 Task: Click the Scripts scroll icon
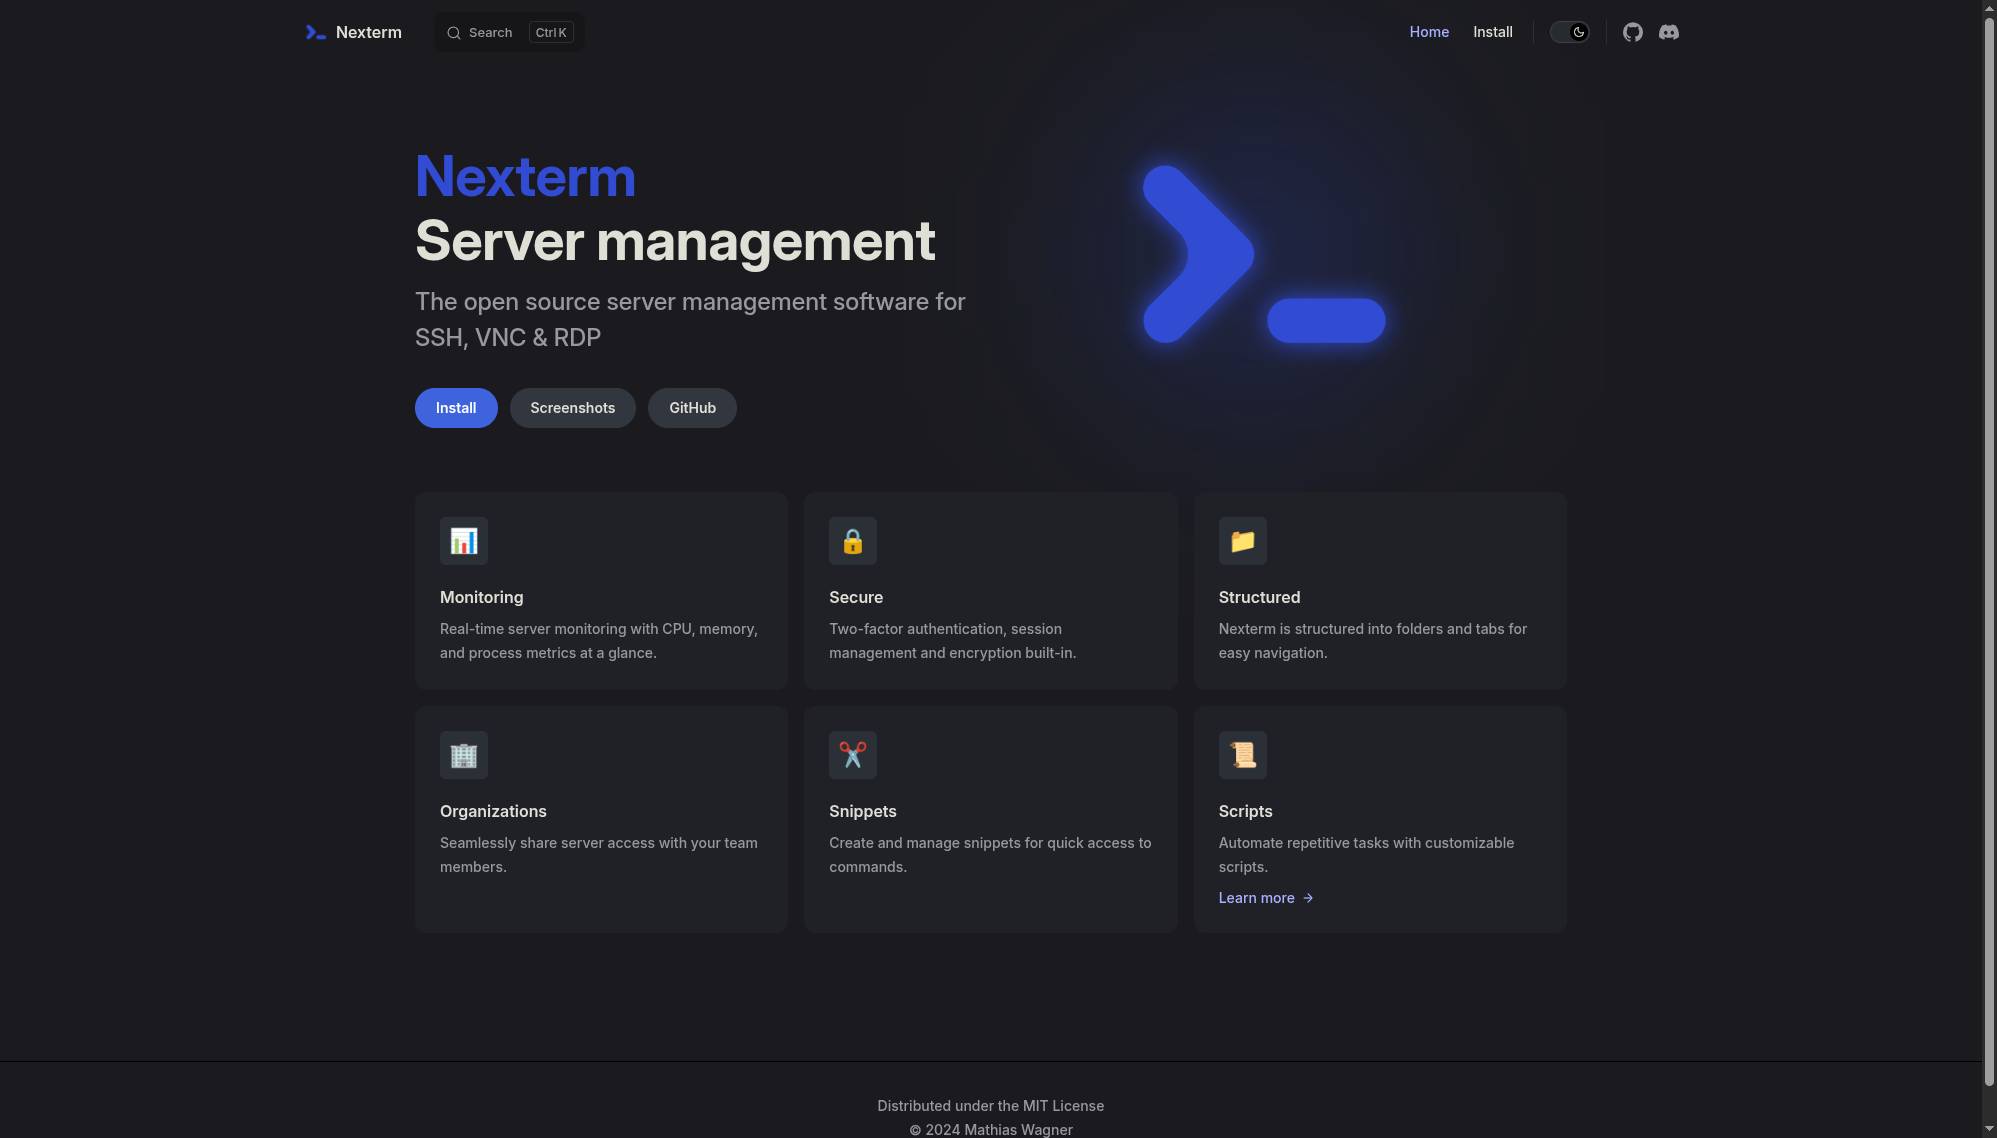click(x=1242, y=755)
